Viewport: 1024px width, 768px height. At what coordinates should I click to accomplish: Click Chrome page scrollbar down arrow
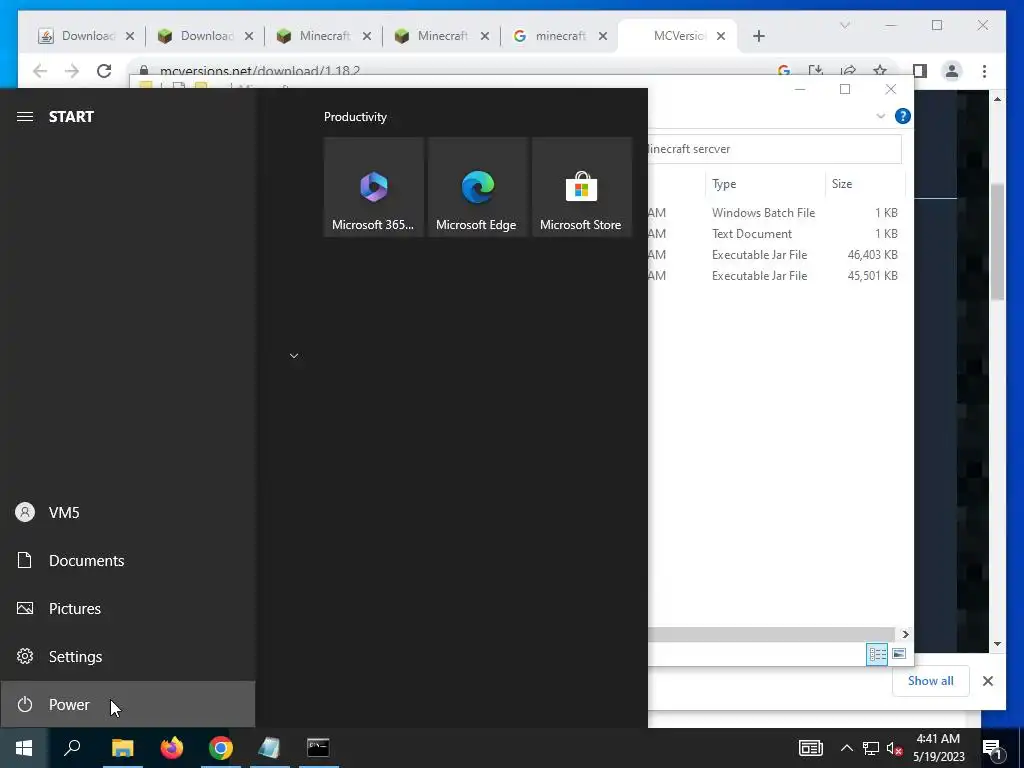(x=997, y=643)
